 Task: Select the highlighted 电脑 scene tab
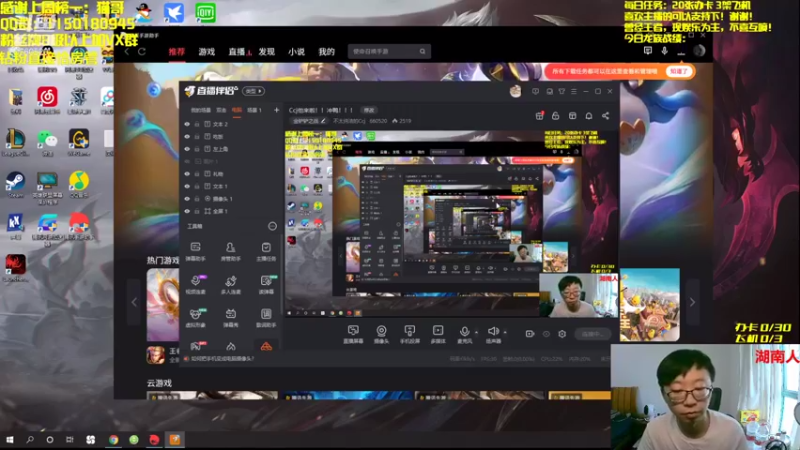coord(237,110)
